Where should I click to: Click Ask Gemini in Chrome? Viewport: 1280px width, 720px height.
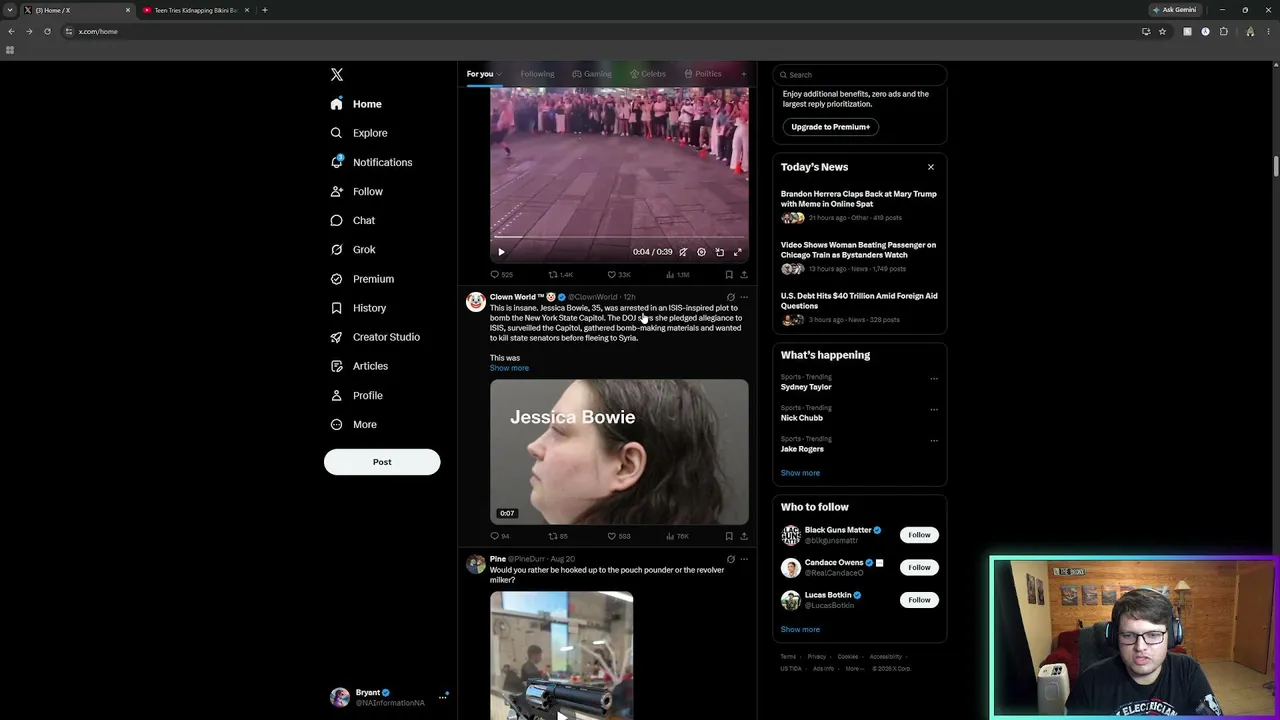click(1174, 10)
